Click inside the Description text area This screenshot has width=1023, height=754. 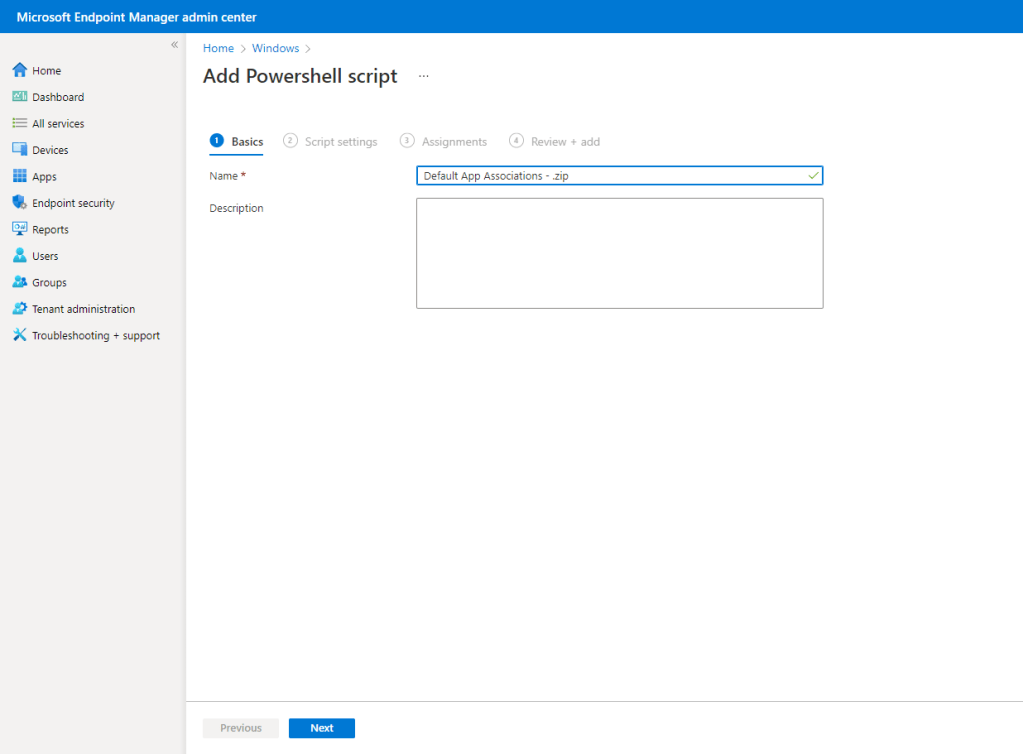[x=619, y=253]
